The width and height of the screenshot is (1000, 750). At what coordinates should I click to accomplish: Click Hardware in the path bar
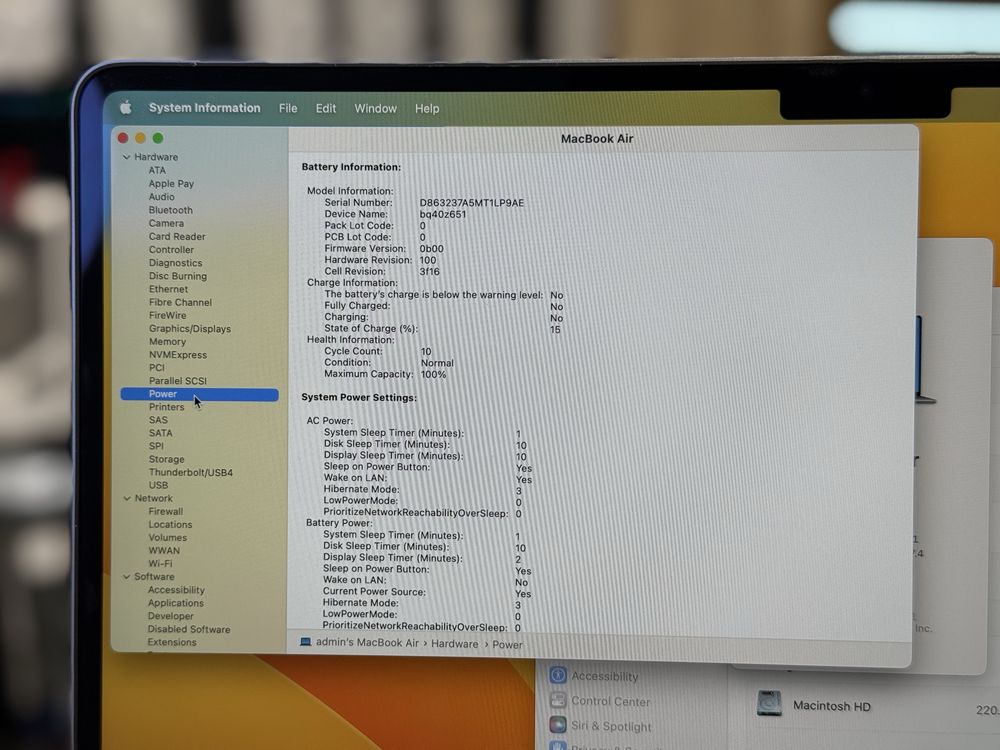[455, 644]
